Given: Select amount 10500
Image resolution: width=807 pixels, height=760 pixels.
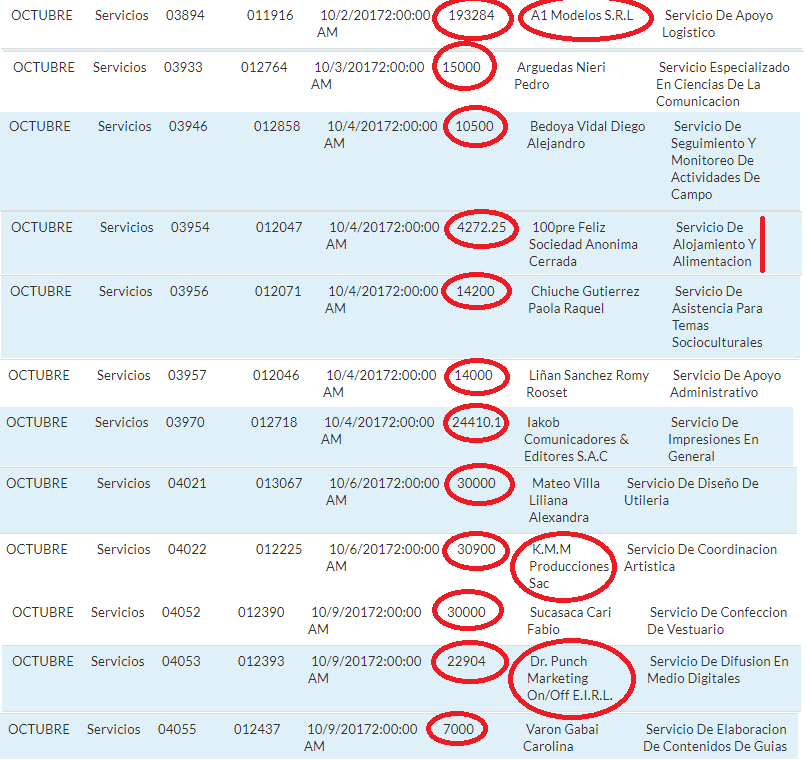Looking at the screenshot, I should [475, 127].
